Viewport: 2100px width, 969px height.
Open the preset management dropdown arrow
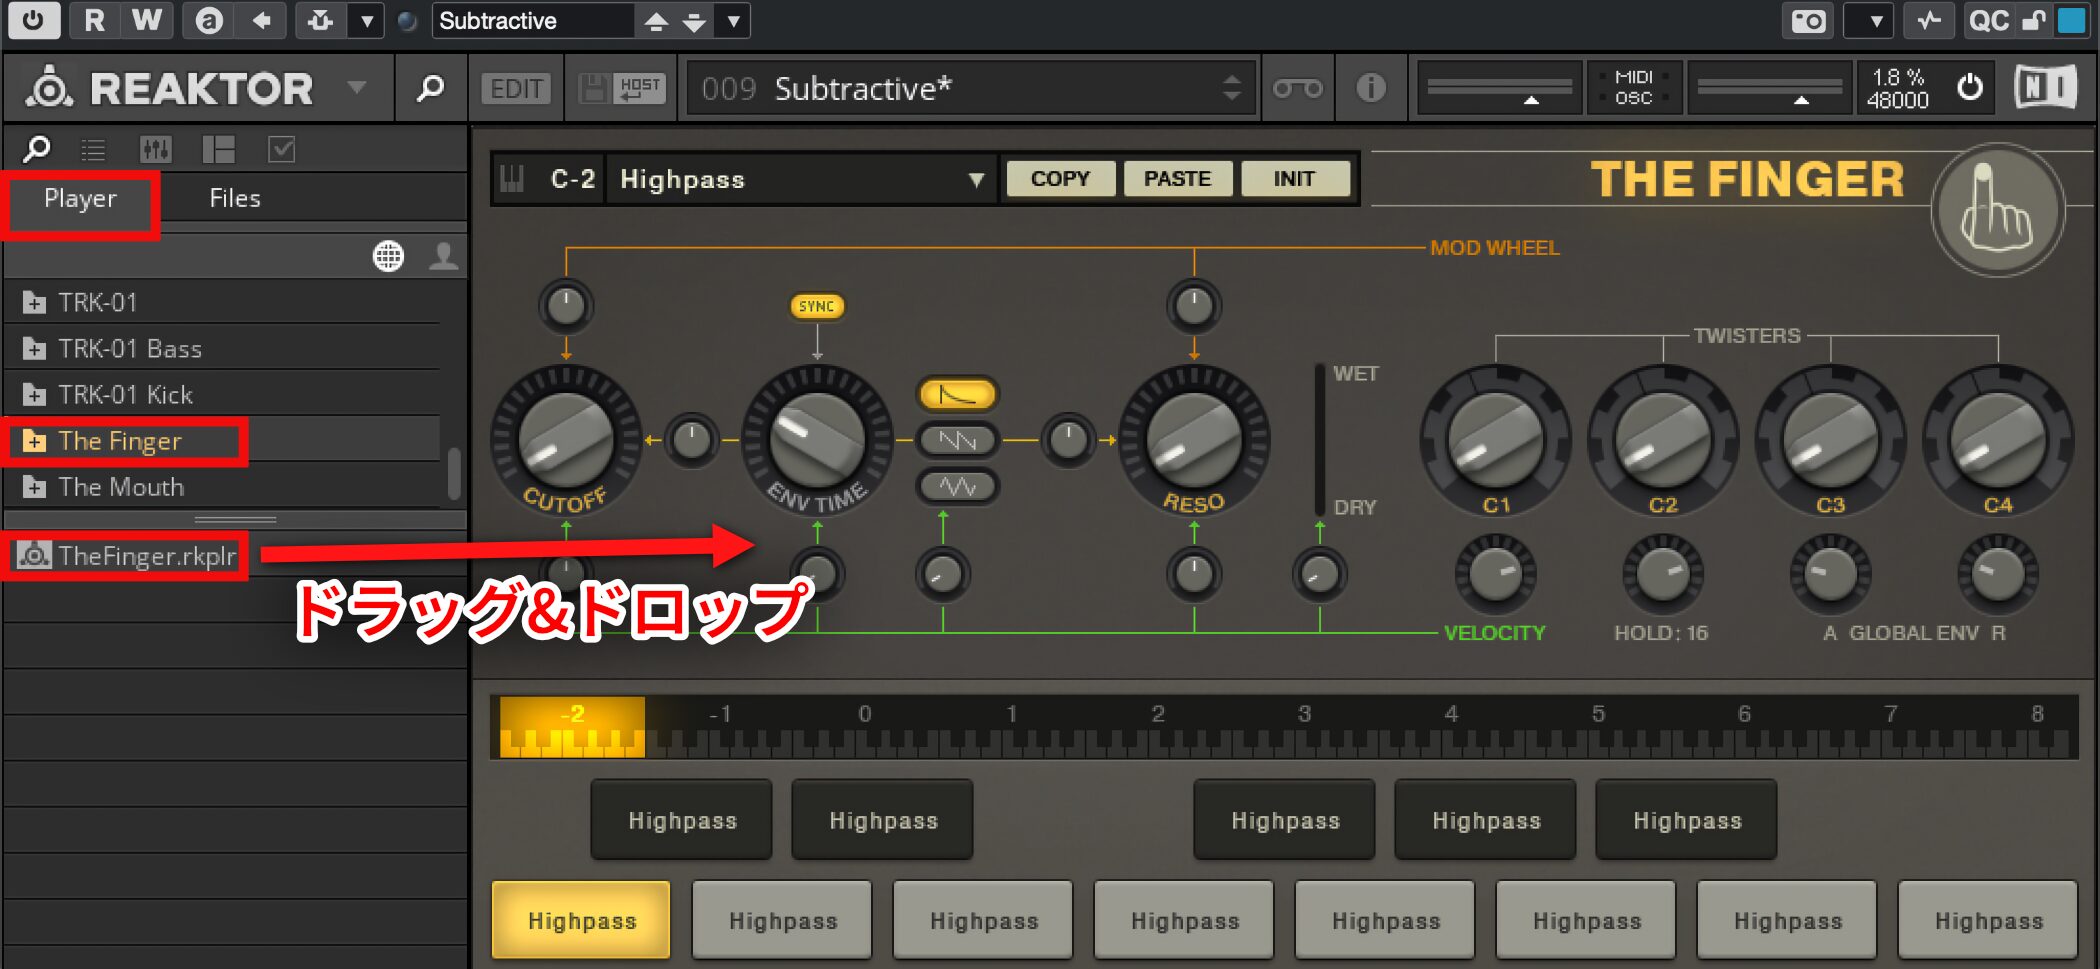[x=733, y=20]
